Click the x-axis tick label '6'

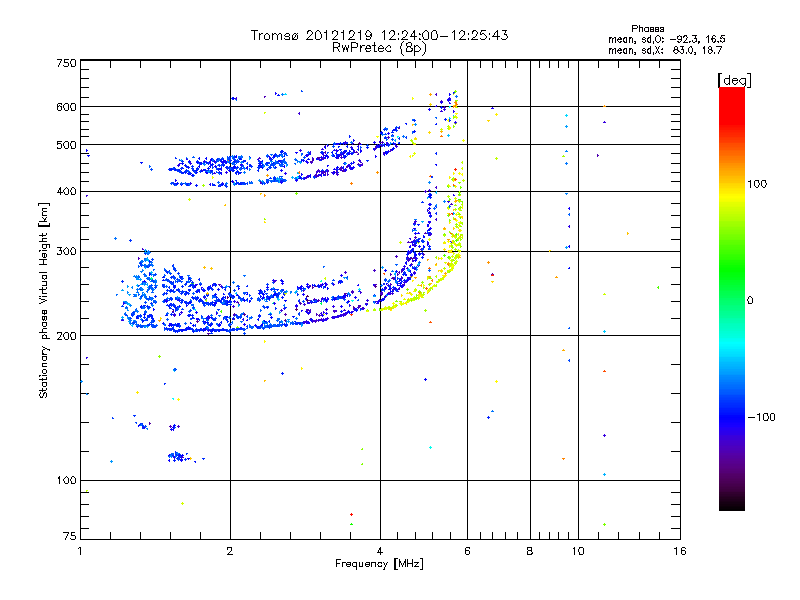tap(467, 551)
